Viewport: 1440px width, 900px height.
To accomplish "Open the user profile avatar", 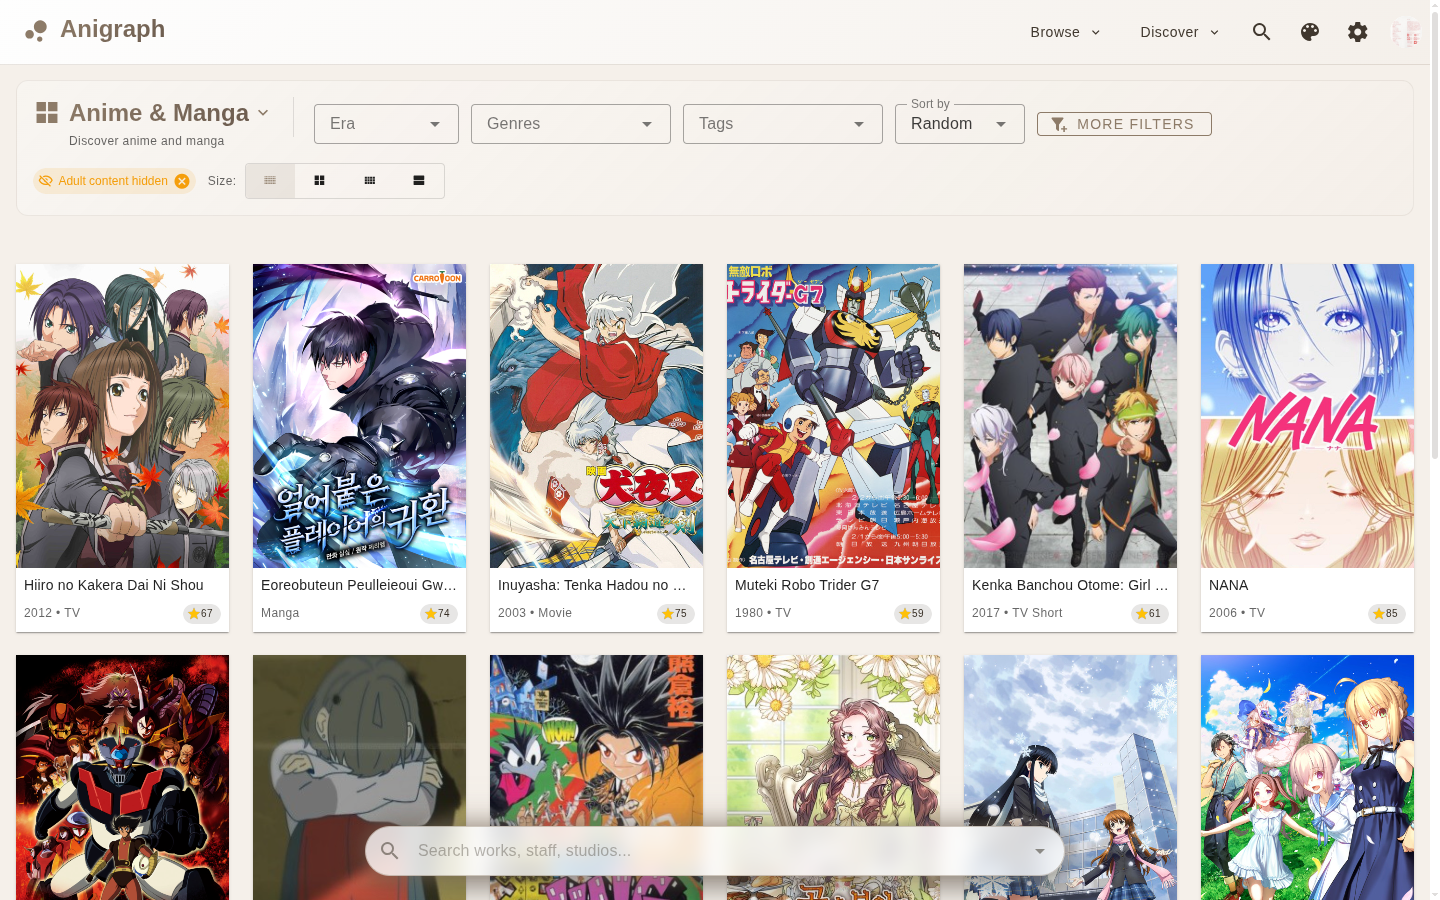I will (x=1405, y=32).
